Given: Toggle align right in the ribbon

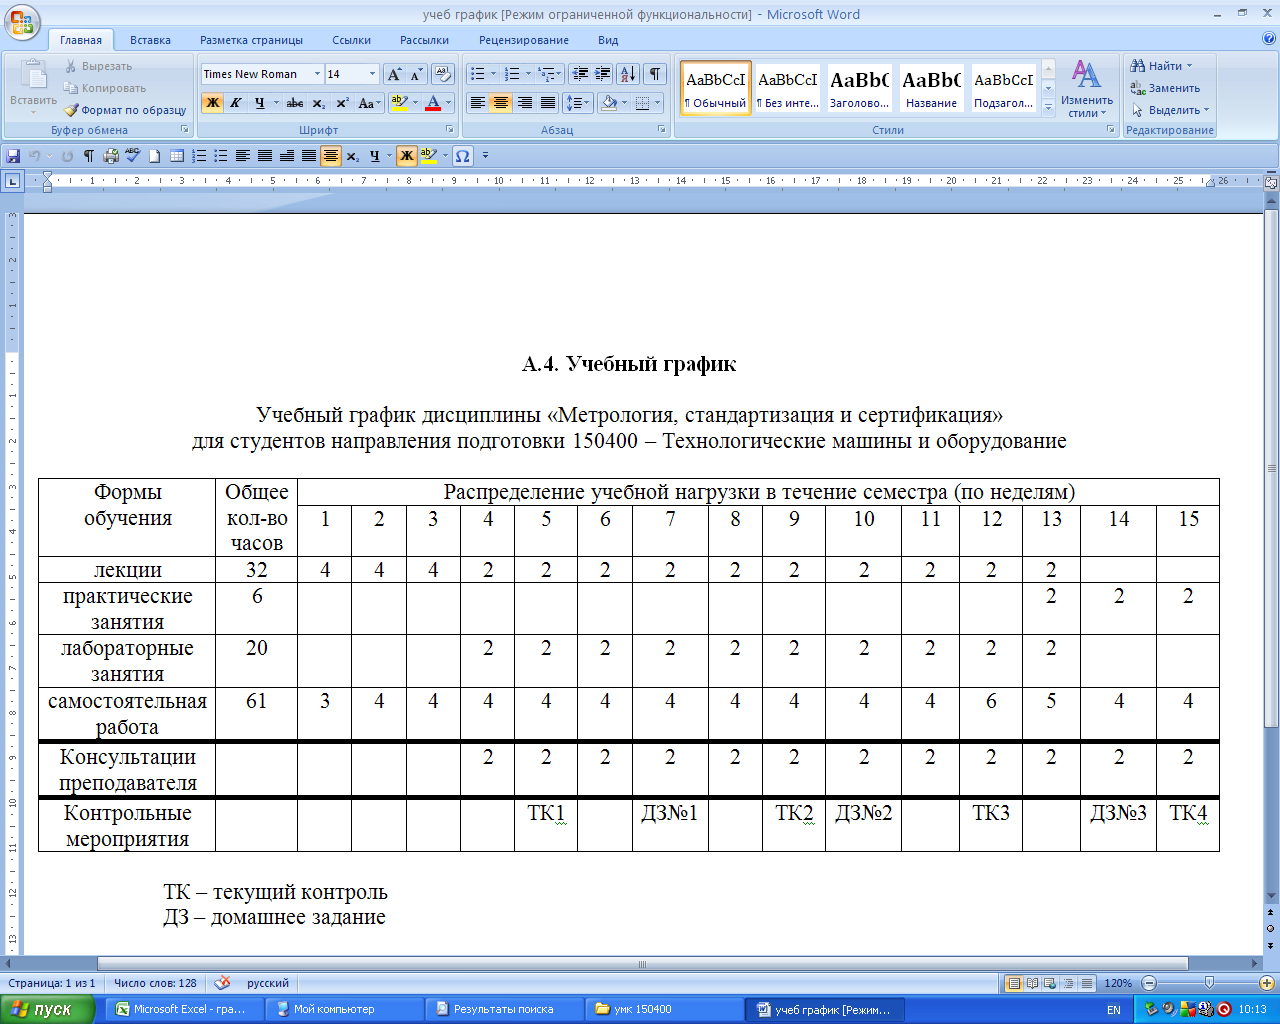Looking at the screenshot, I should 524,103.
